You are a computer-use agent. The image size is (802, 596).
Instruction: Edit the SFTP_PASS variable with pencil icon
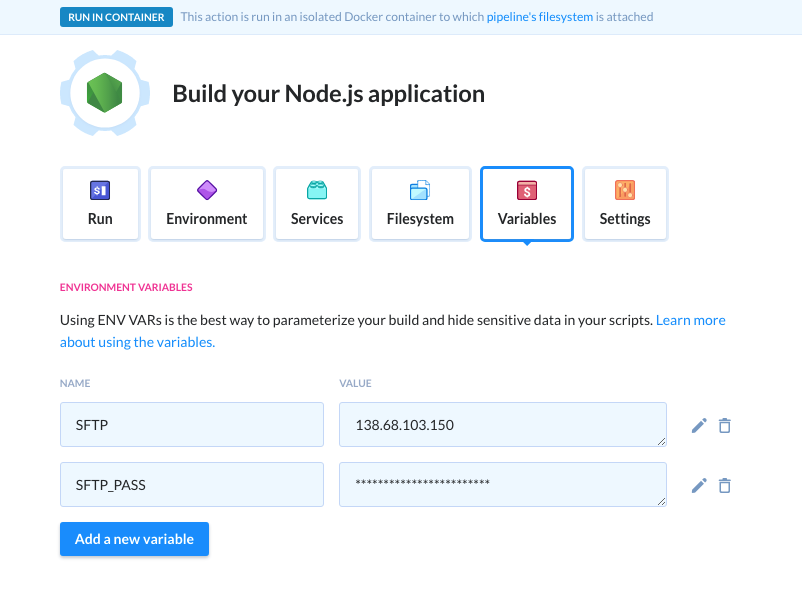click(x=699, y=485)
